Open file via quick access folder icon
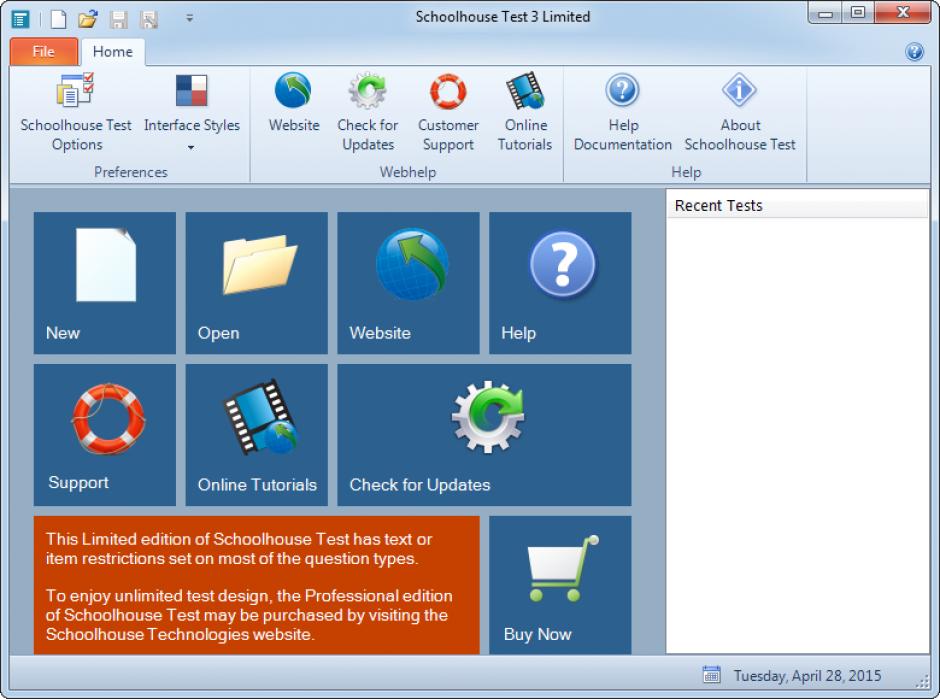The width and height of the screenshot is (940, 699). click(x=88, y=19)
